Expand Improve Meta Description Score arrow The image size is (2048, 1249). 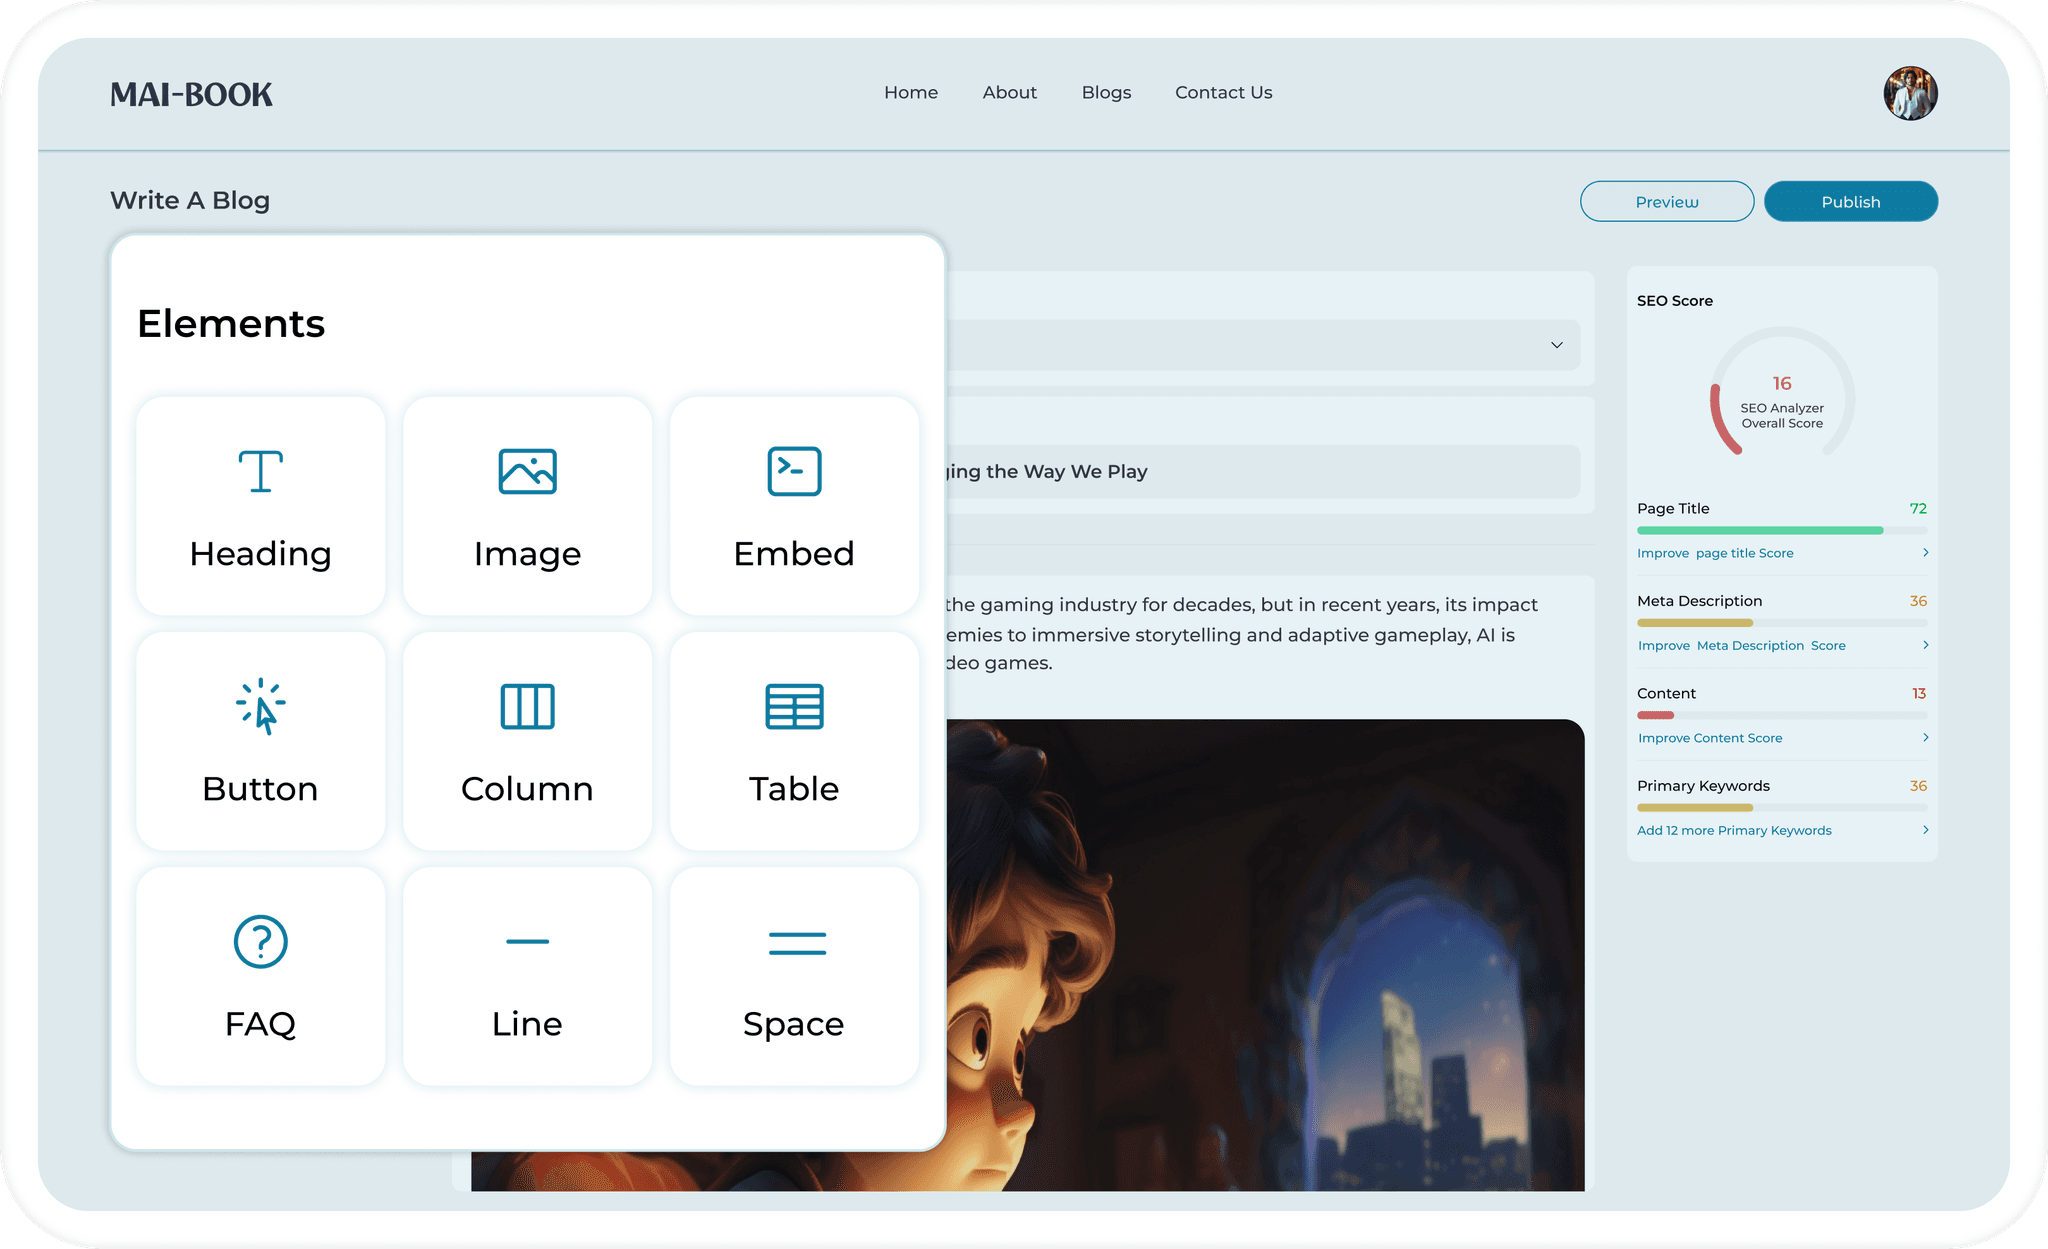(1925, 645)
